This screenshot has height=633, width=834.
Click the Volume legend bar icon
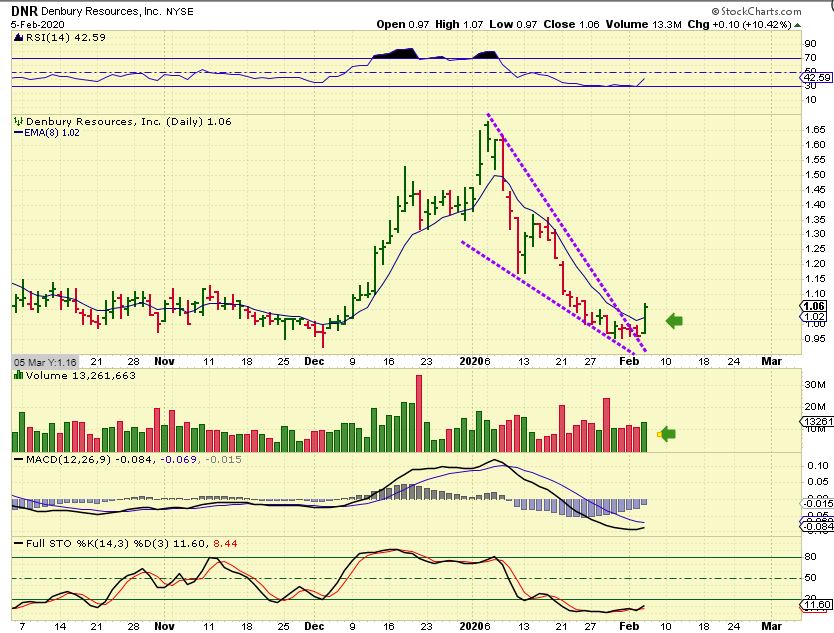click(x=19, y=375)
